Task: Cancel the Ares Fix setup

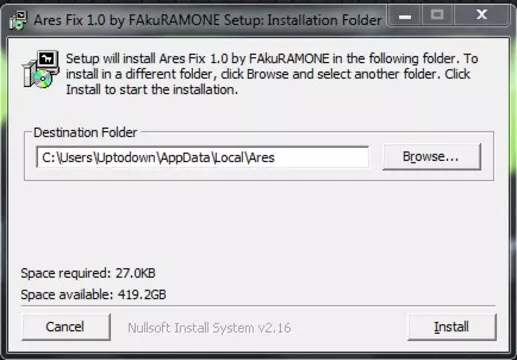Action: 66,327
